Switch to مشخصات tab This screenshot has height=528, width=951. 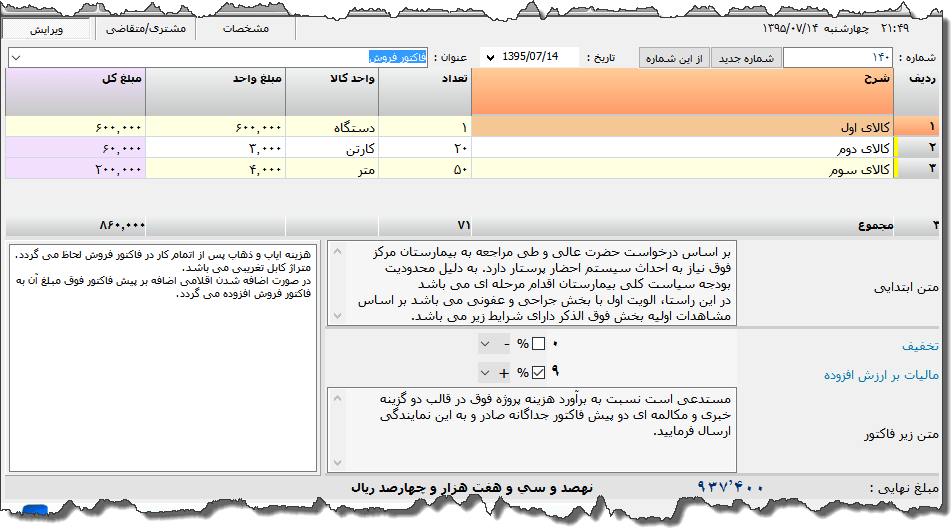(x=246, y=28)
